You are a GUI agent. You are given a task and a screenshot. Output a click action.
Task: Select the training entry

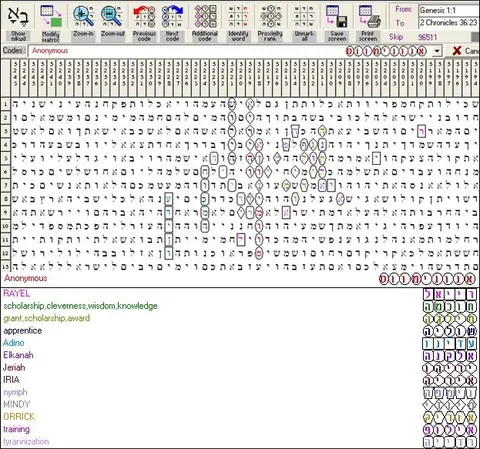(x=17, y=429)
